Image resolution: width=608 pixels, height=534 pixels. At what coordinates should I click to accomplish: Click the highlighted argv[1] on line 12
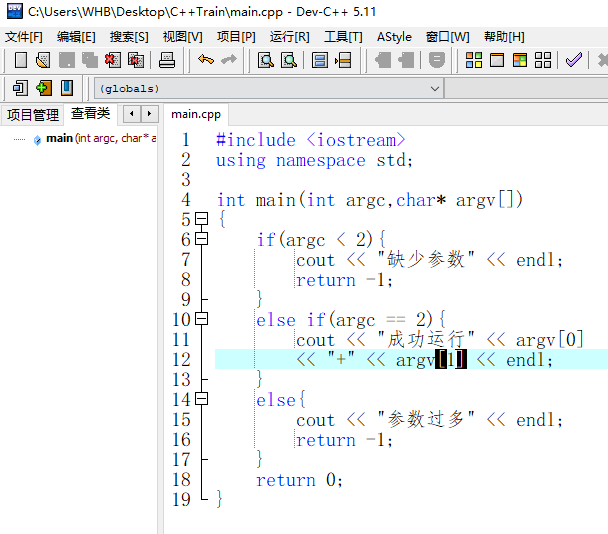pos(431,360)
